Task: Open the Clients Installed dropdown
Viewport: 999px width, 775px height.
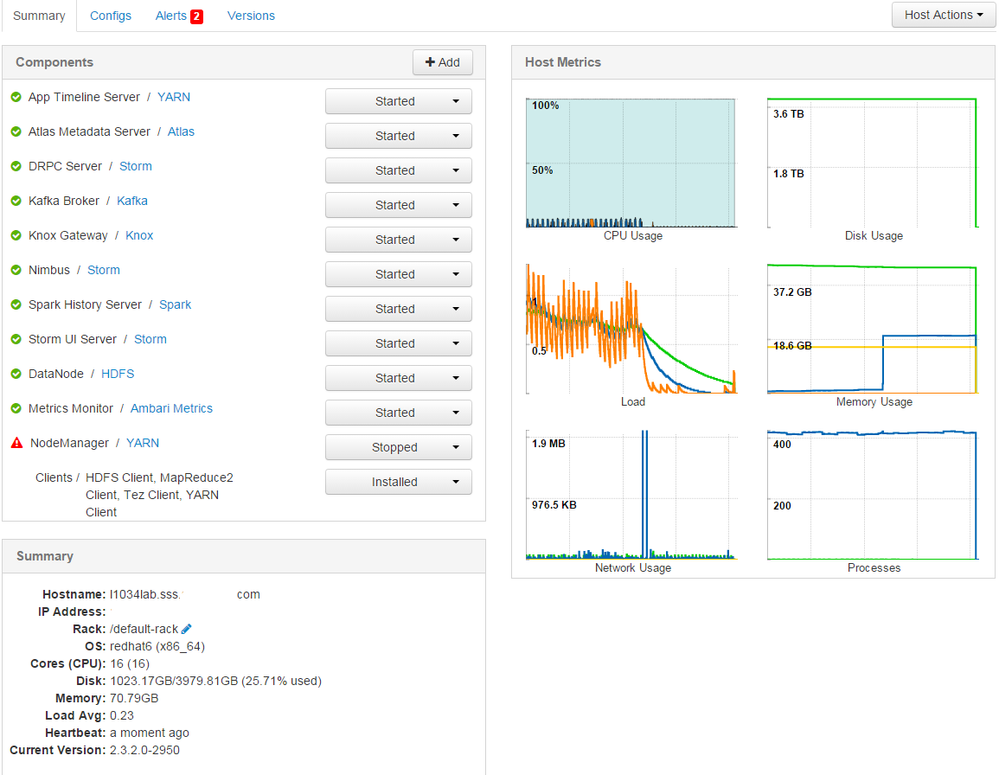Action: click(x=398, y=482)
